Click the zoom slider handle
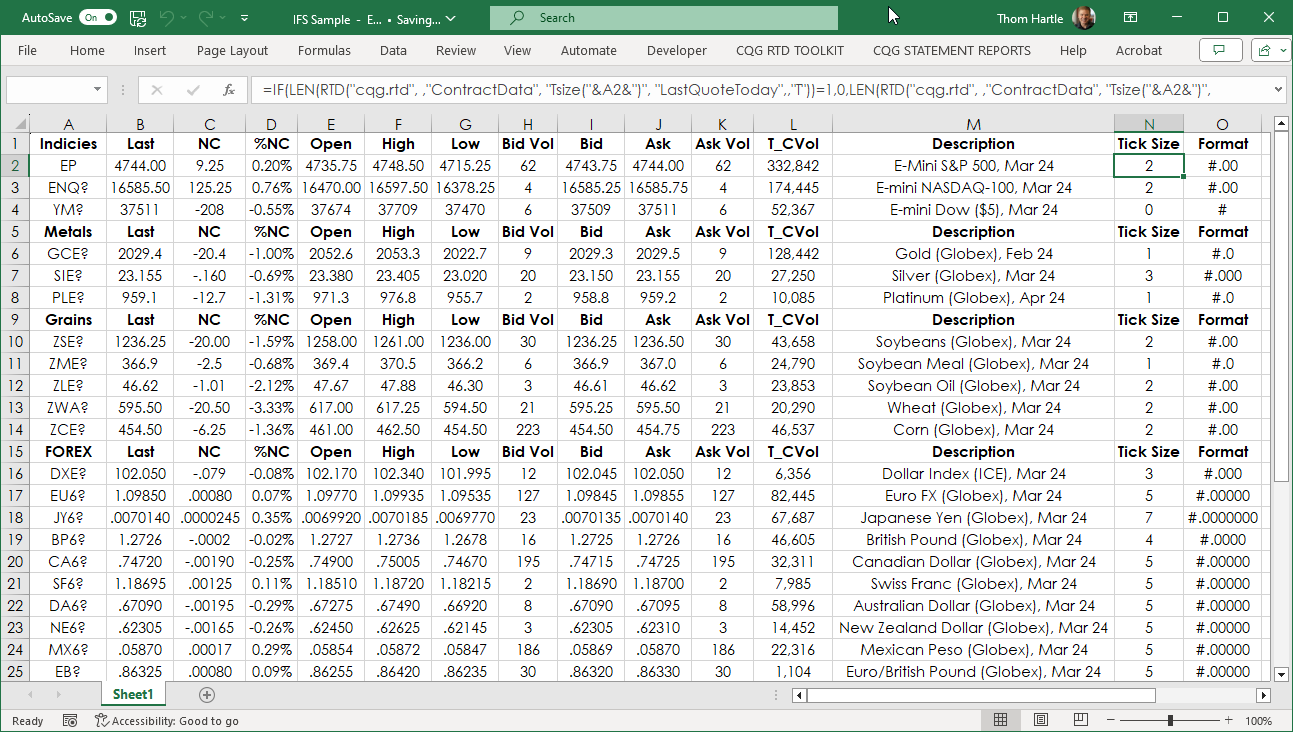1293x732 pixels. pyautogui.click(x=1170, y=720)
